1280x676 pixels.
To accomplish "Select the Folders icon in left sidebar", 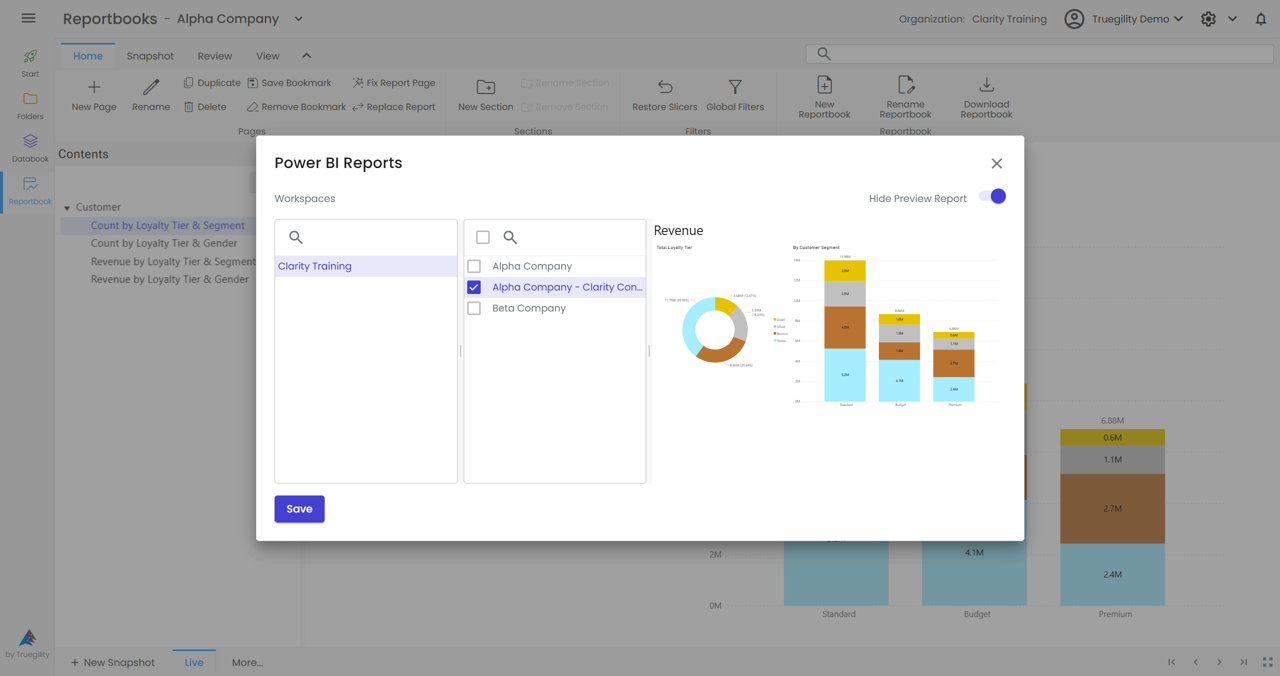I will pyautogui.click(x=29, y=100).
